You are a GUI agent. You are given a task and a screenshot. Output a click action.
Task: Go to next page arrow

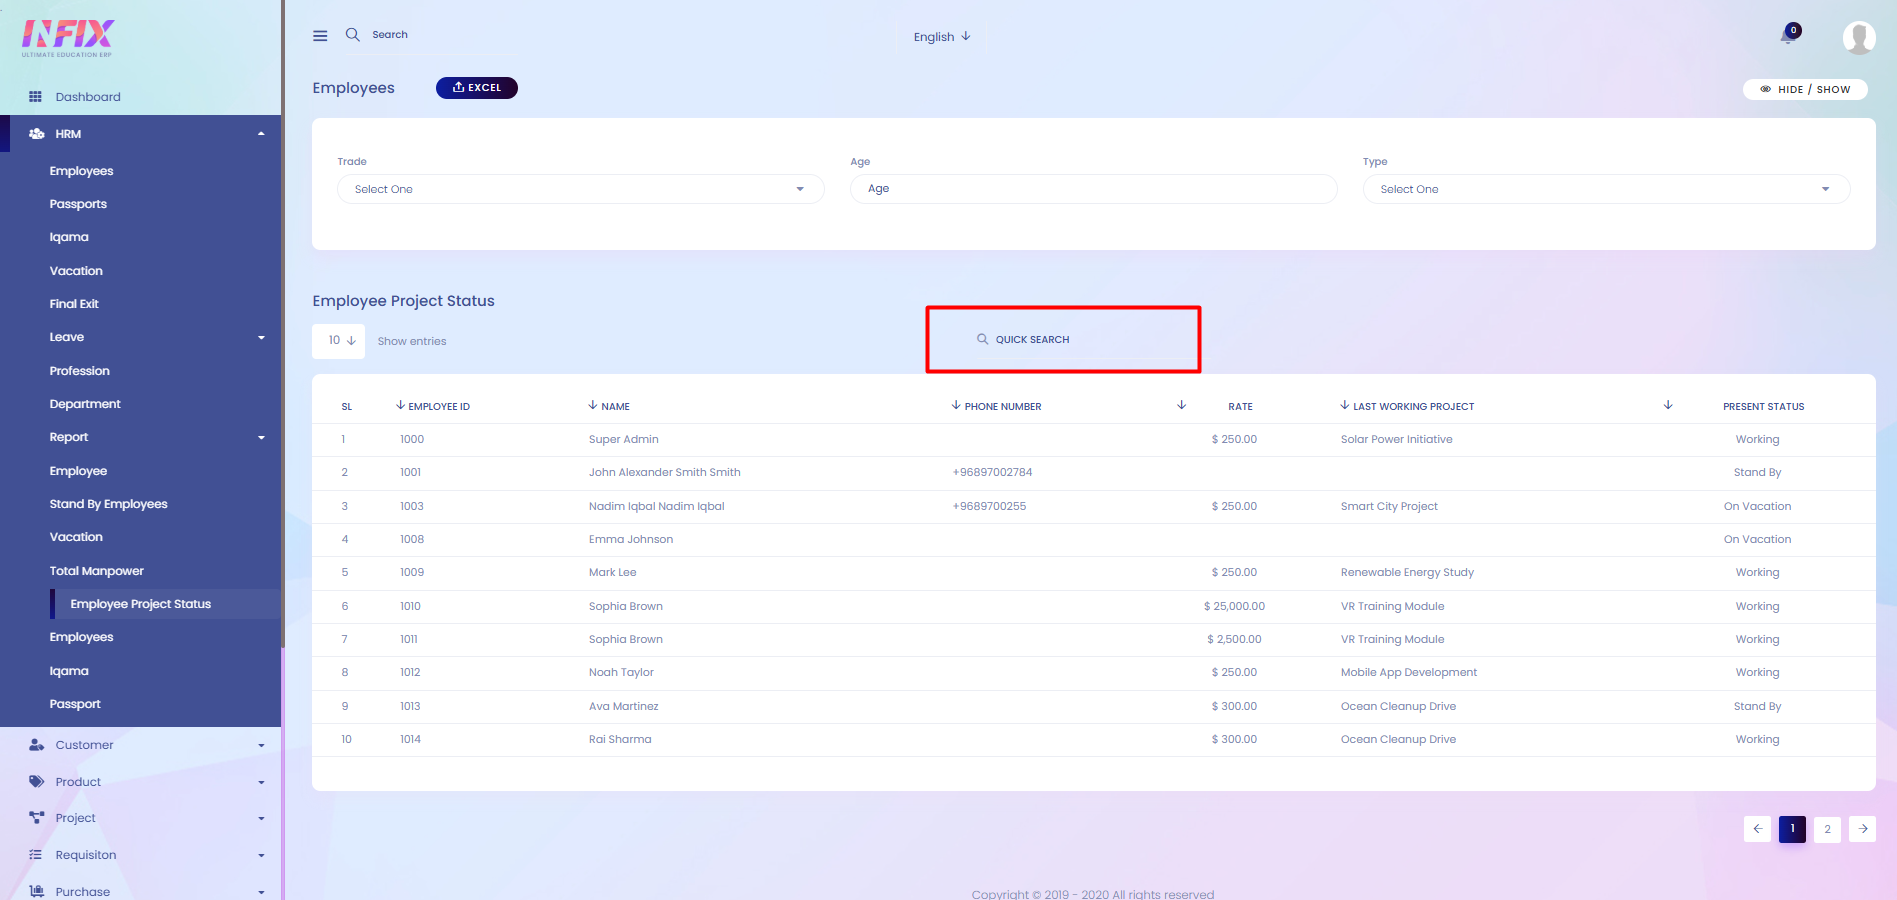(x=1862, y=829)
